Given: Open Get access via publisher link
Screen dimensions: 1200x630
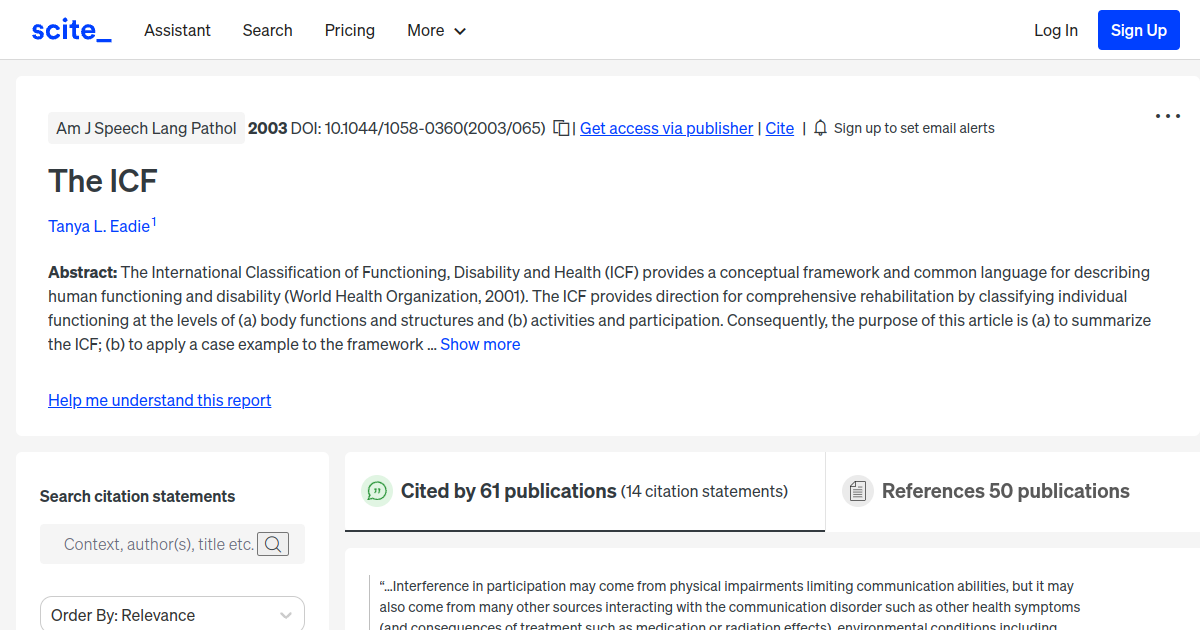Looking at the screenshot, I should 666,128.
